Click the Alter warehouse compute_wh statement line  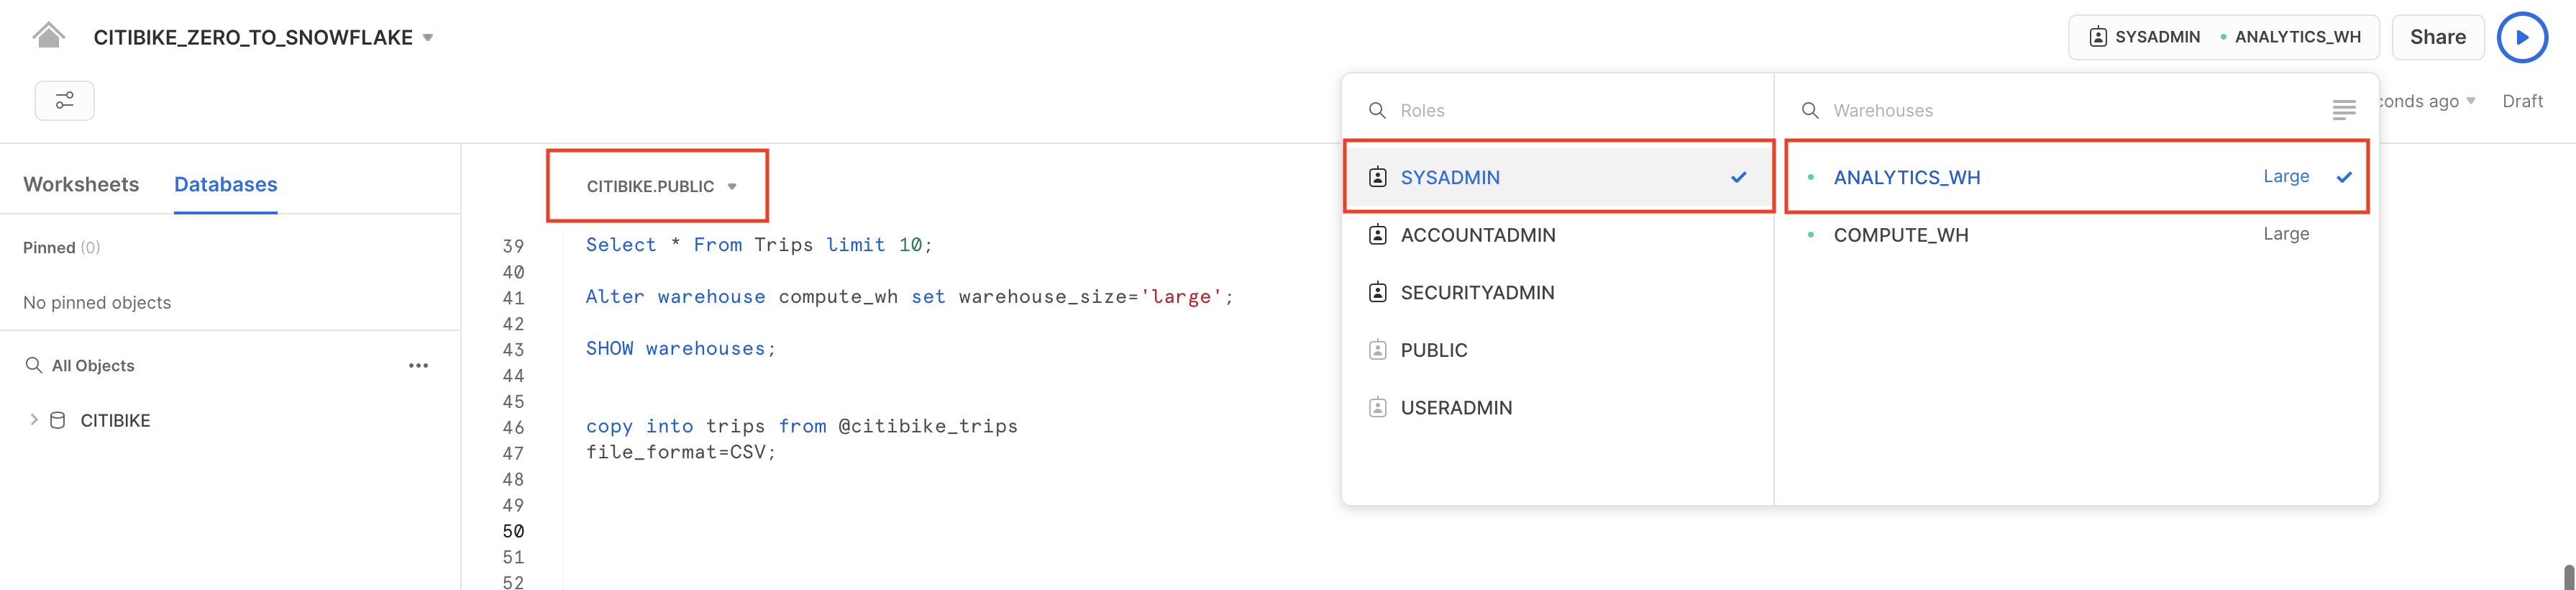[x=909, y=297]
